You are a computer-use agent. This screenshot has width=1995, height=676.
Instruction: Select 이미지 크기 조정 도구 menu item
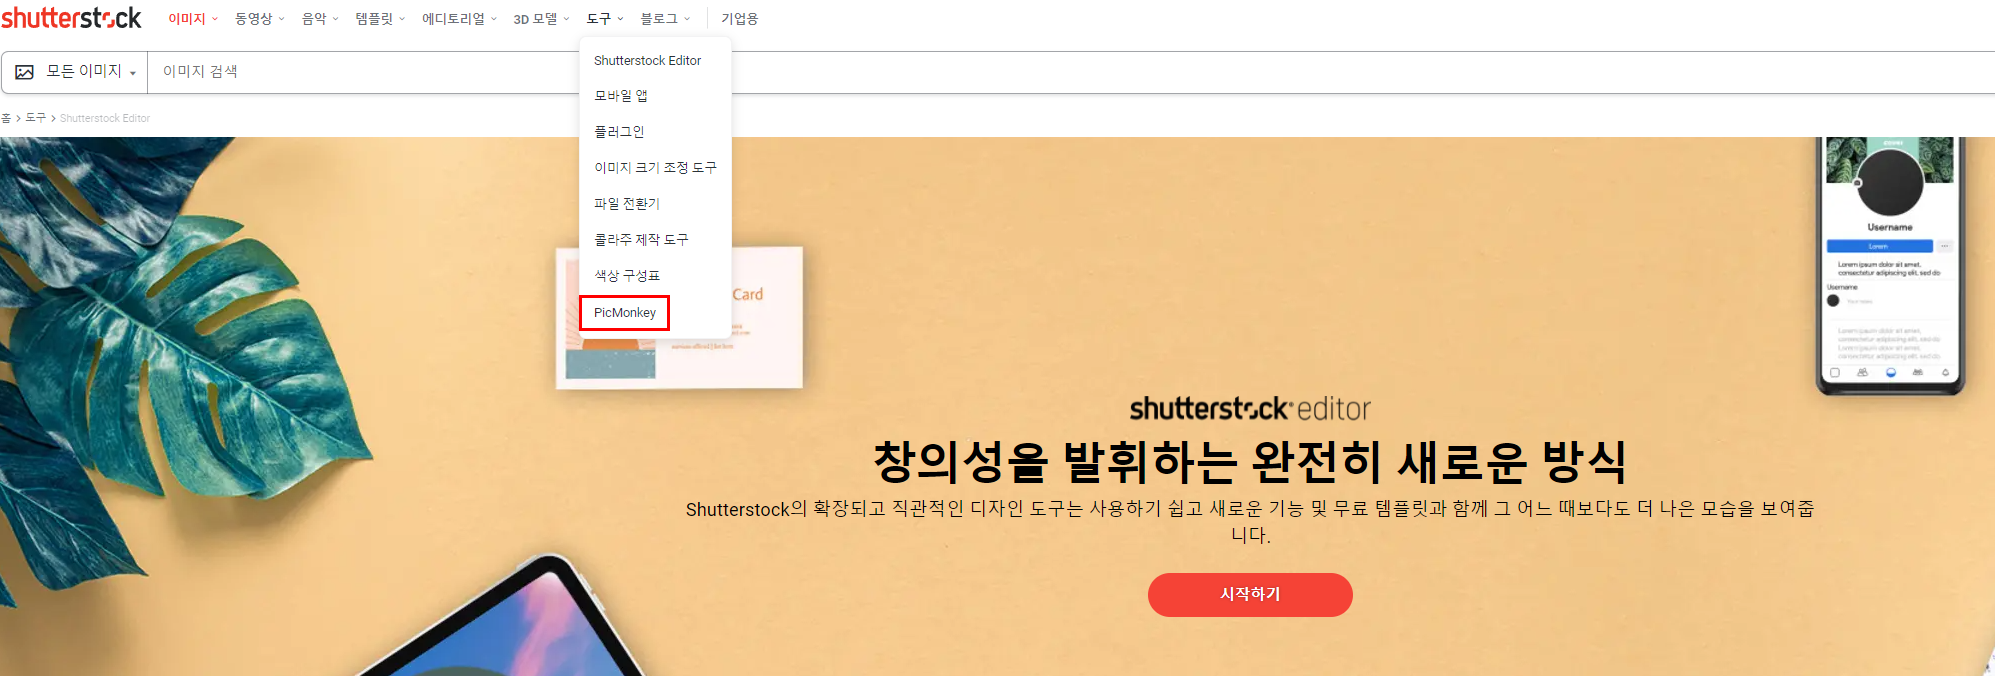[x=655, y=167]
